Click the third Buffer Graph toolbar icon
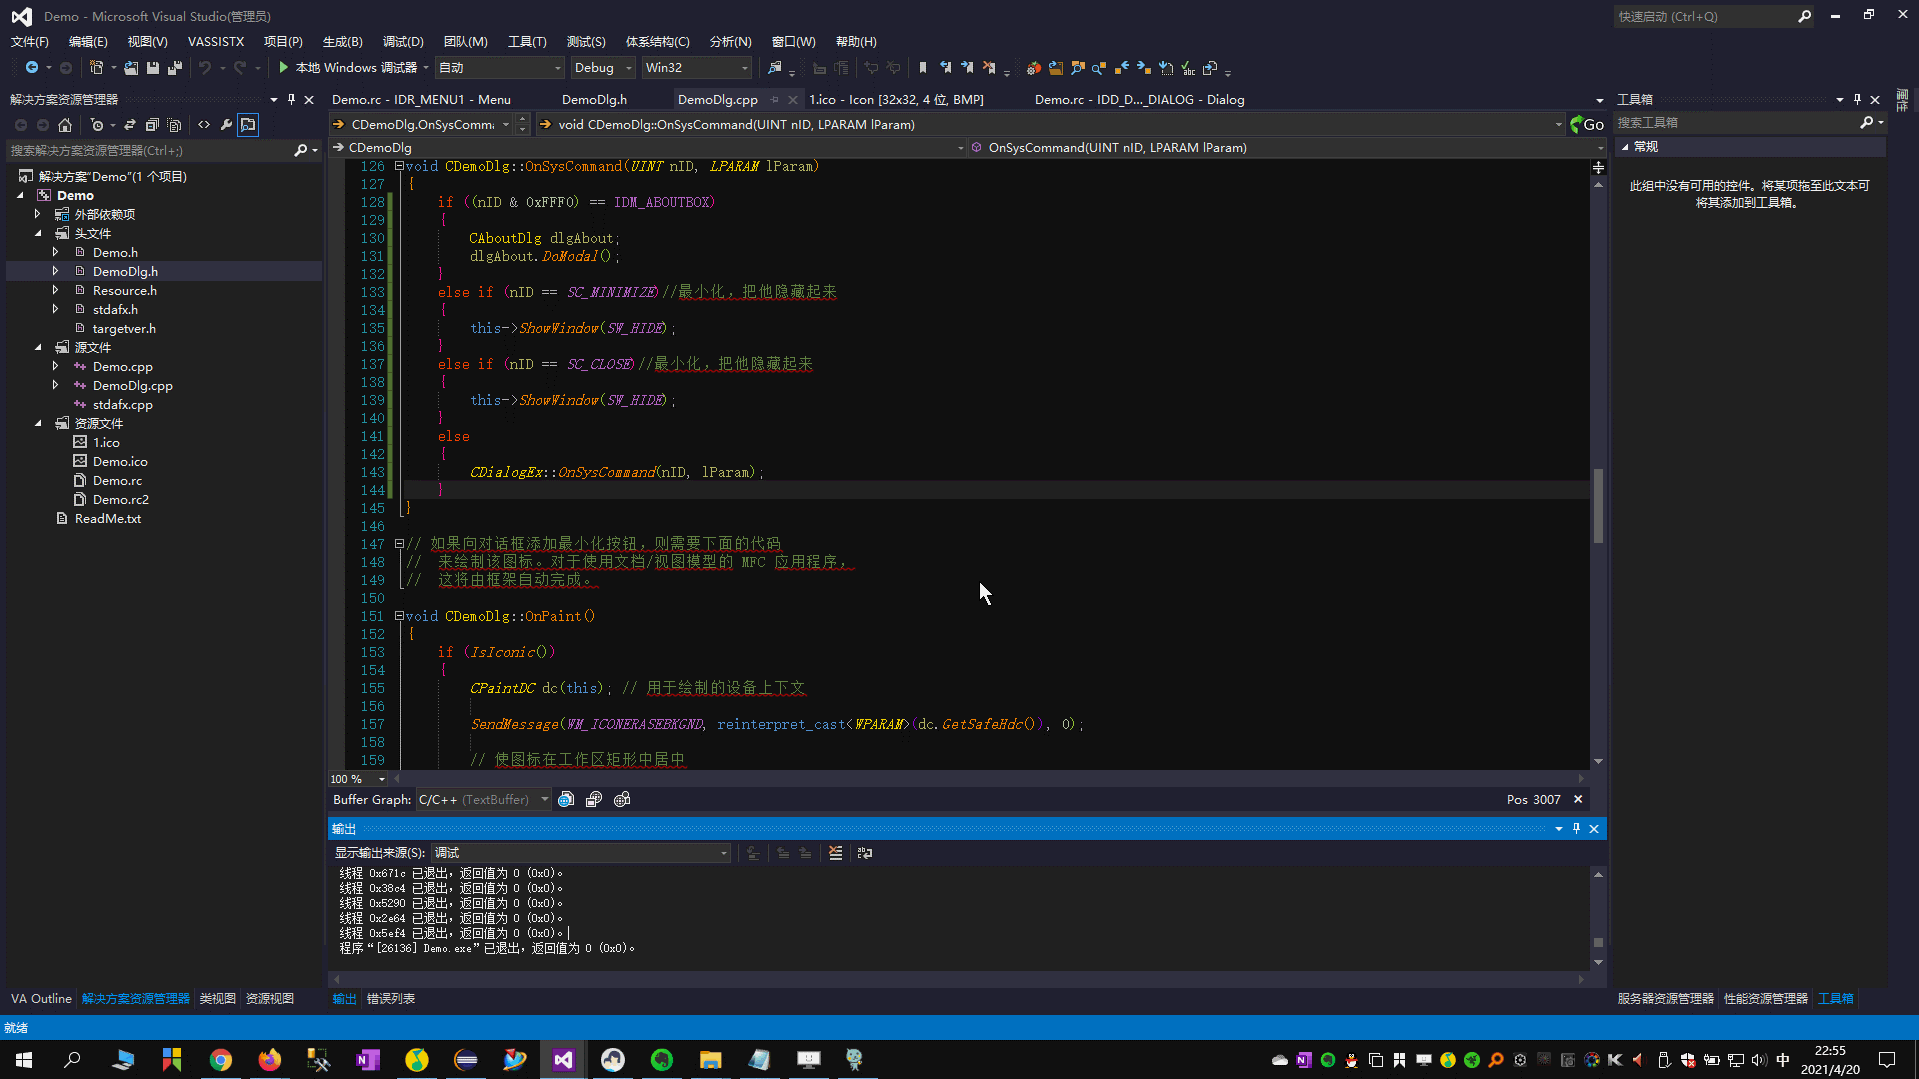1919x1079 pixels. coord(622,800)
